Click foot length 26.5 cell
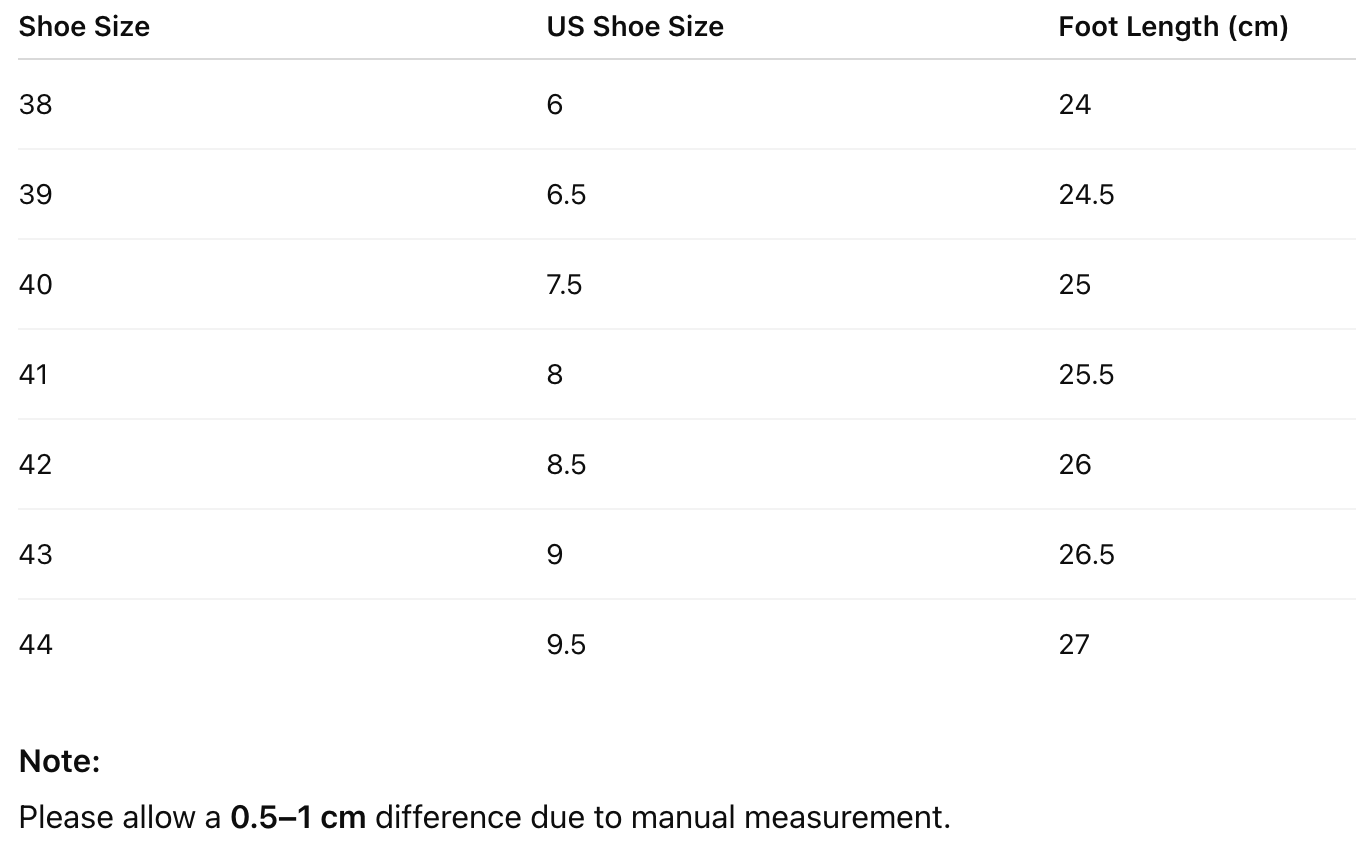The height and width of the screenshot is (842, 1356). click(x=1086, y=554)
